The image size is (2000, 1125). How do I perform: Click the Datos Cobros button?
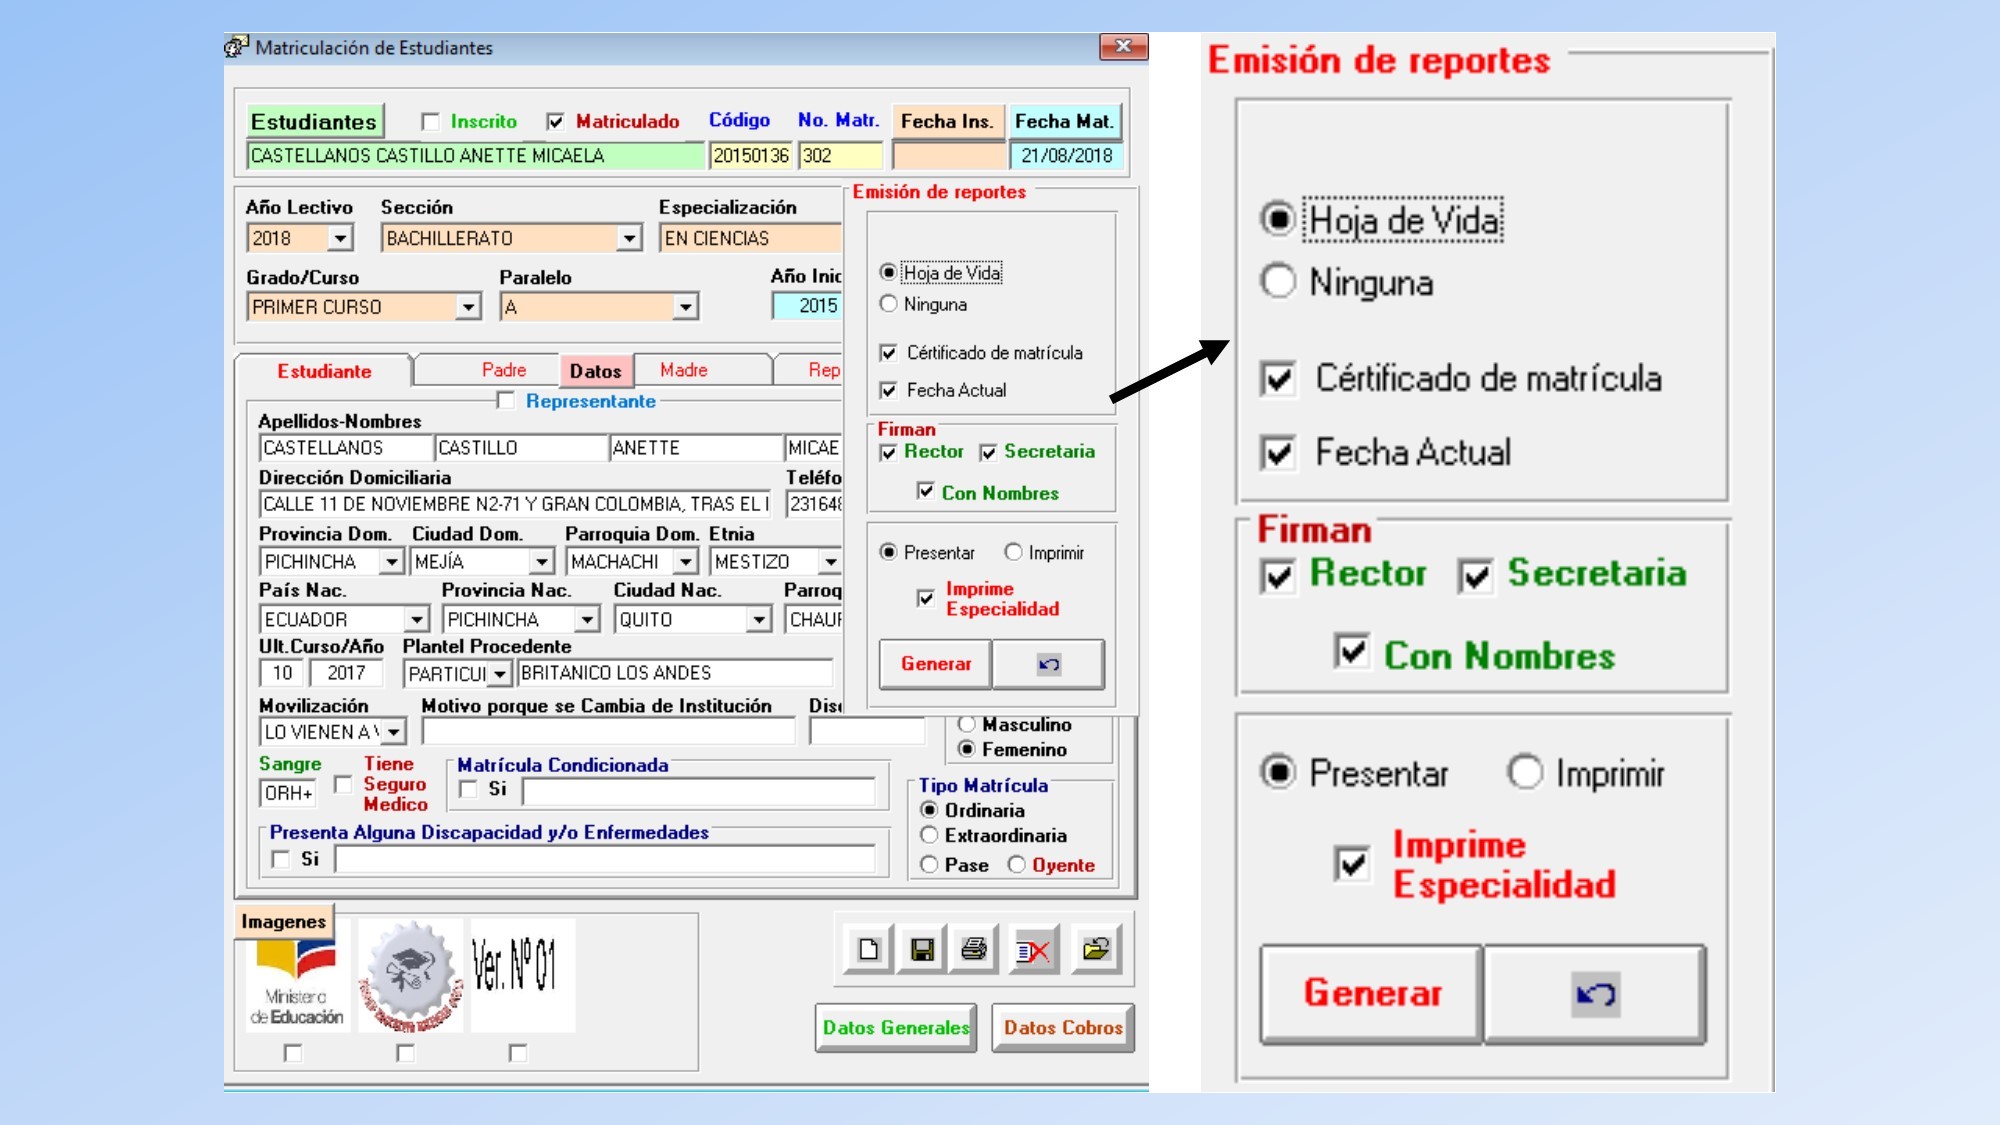(1063, 1028)
